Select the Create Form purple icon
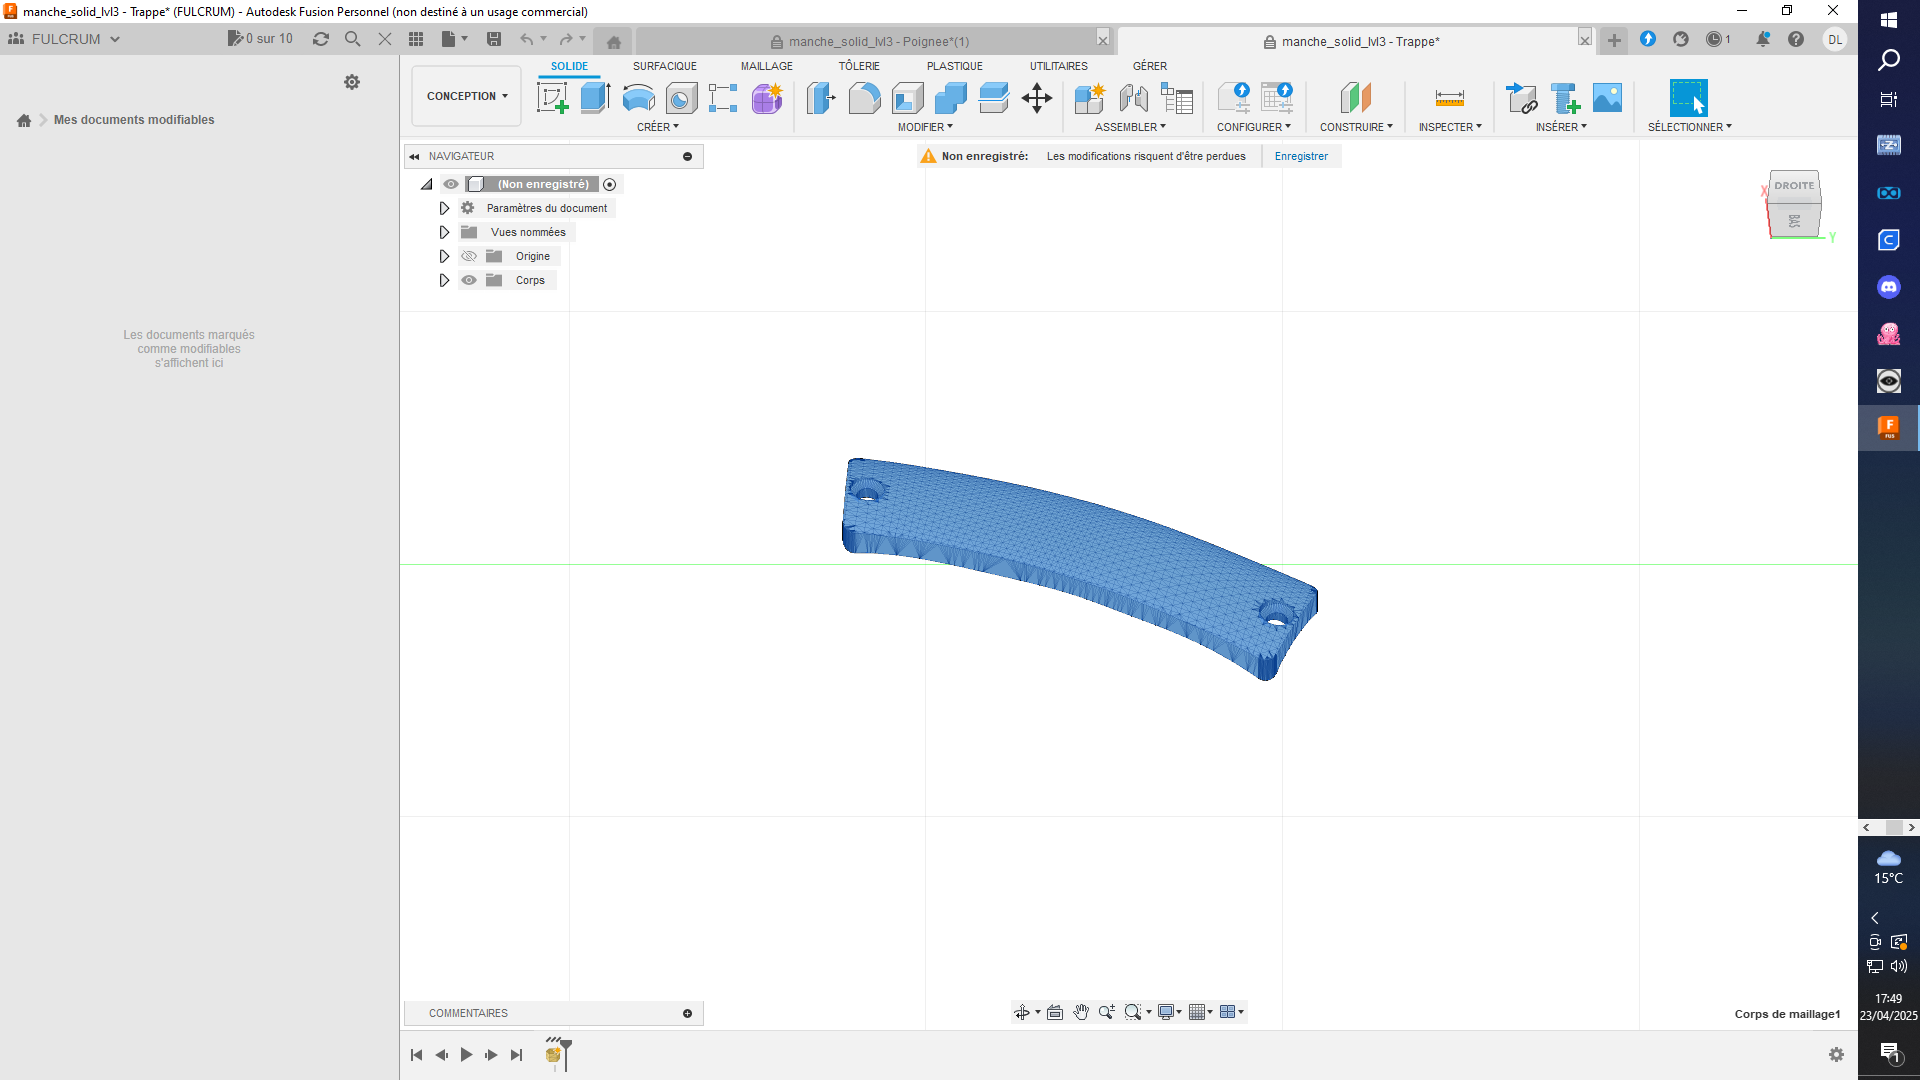This screenshot has width=1920, height=1080. coord(767,98)
